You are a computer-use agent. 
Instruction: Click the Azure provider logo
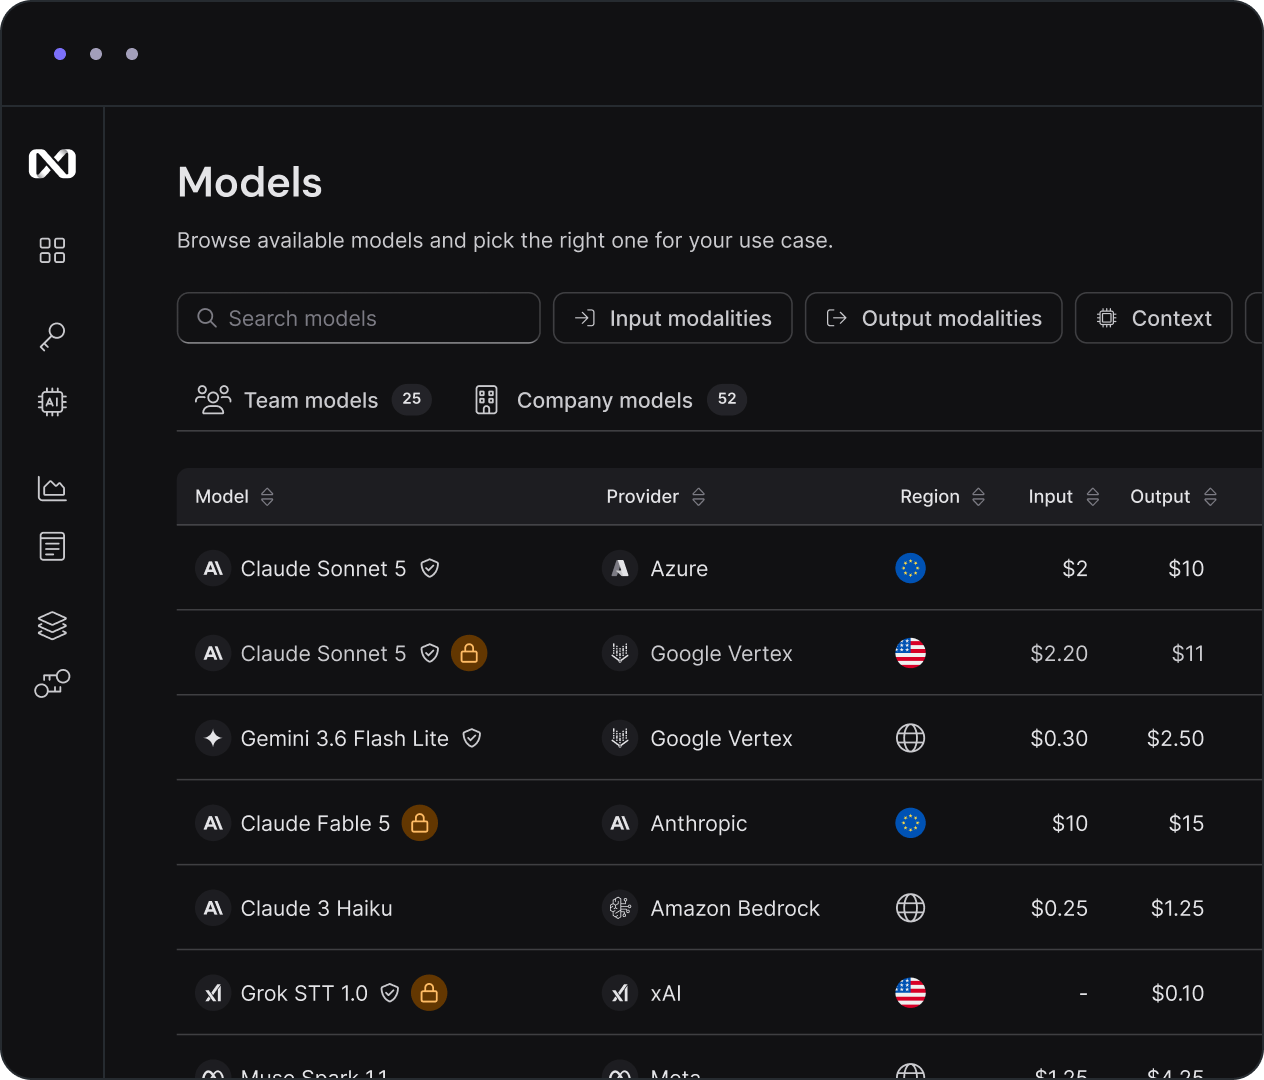pos(620,568)
